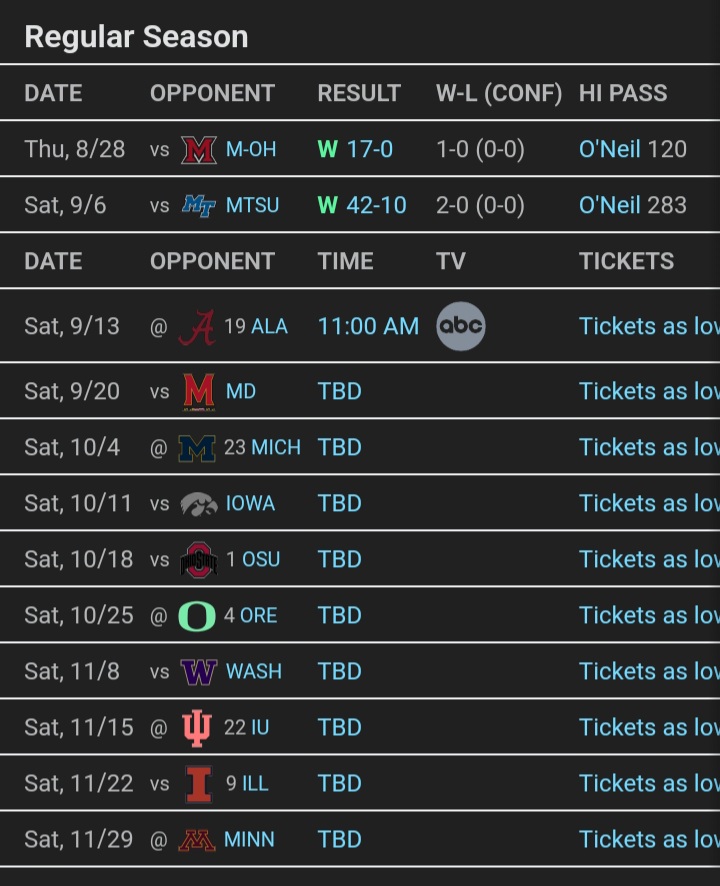The image size is (720, 886).
Task: Click the TBD time for Ohio State game
Action: pos(340,559)
